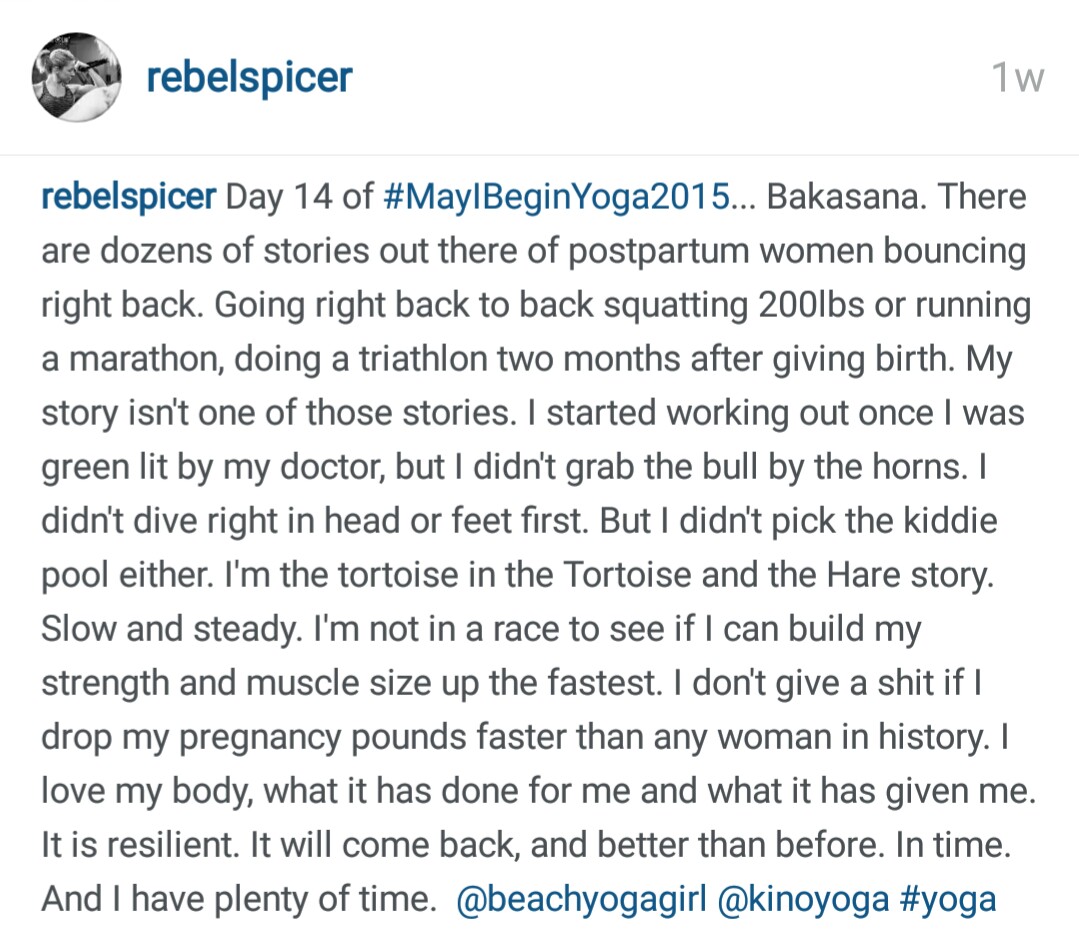
Task: Click the 1w post timestamp
Action: point(1017,78)
